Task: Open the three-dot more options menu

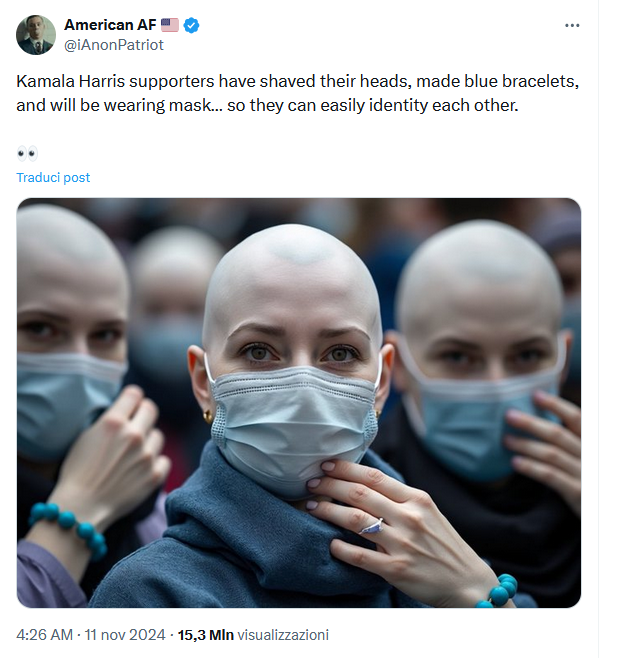Action: pos(572,26)
